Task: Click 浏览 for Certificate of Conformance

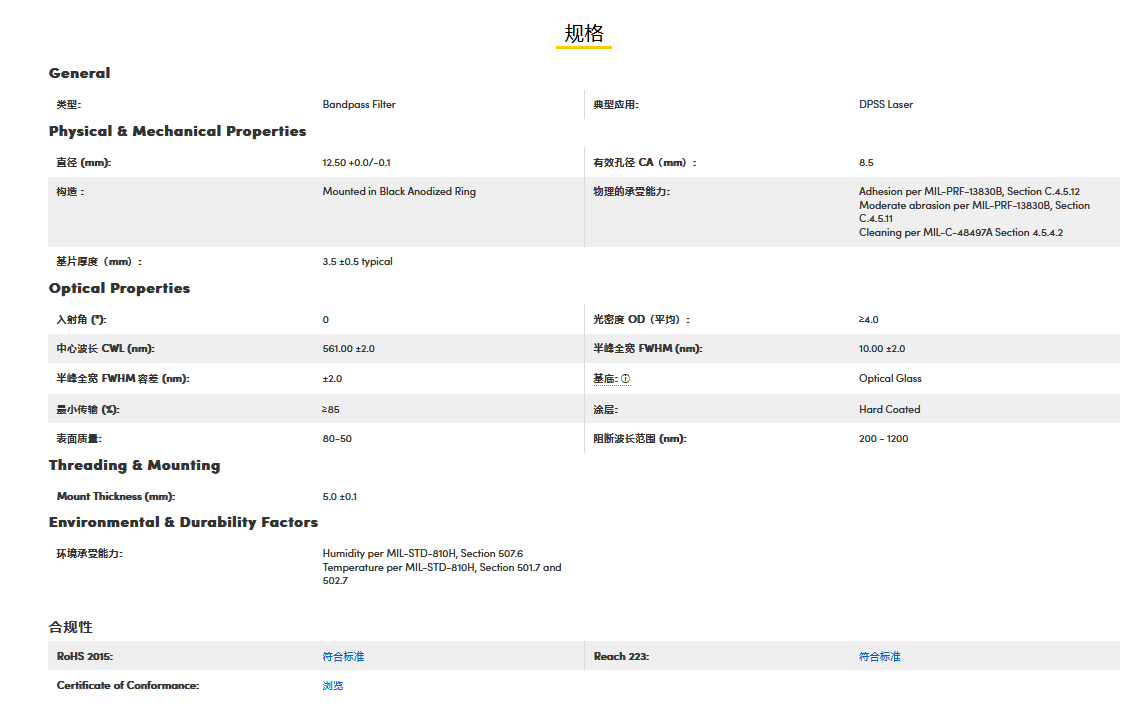Action: point(333,685)
